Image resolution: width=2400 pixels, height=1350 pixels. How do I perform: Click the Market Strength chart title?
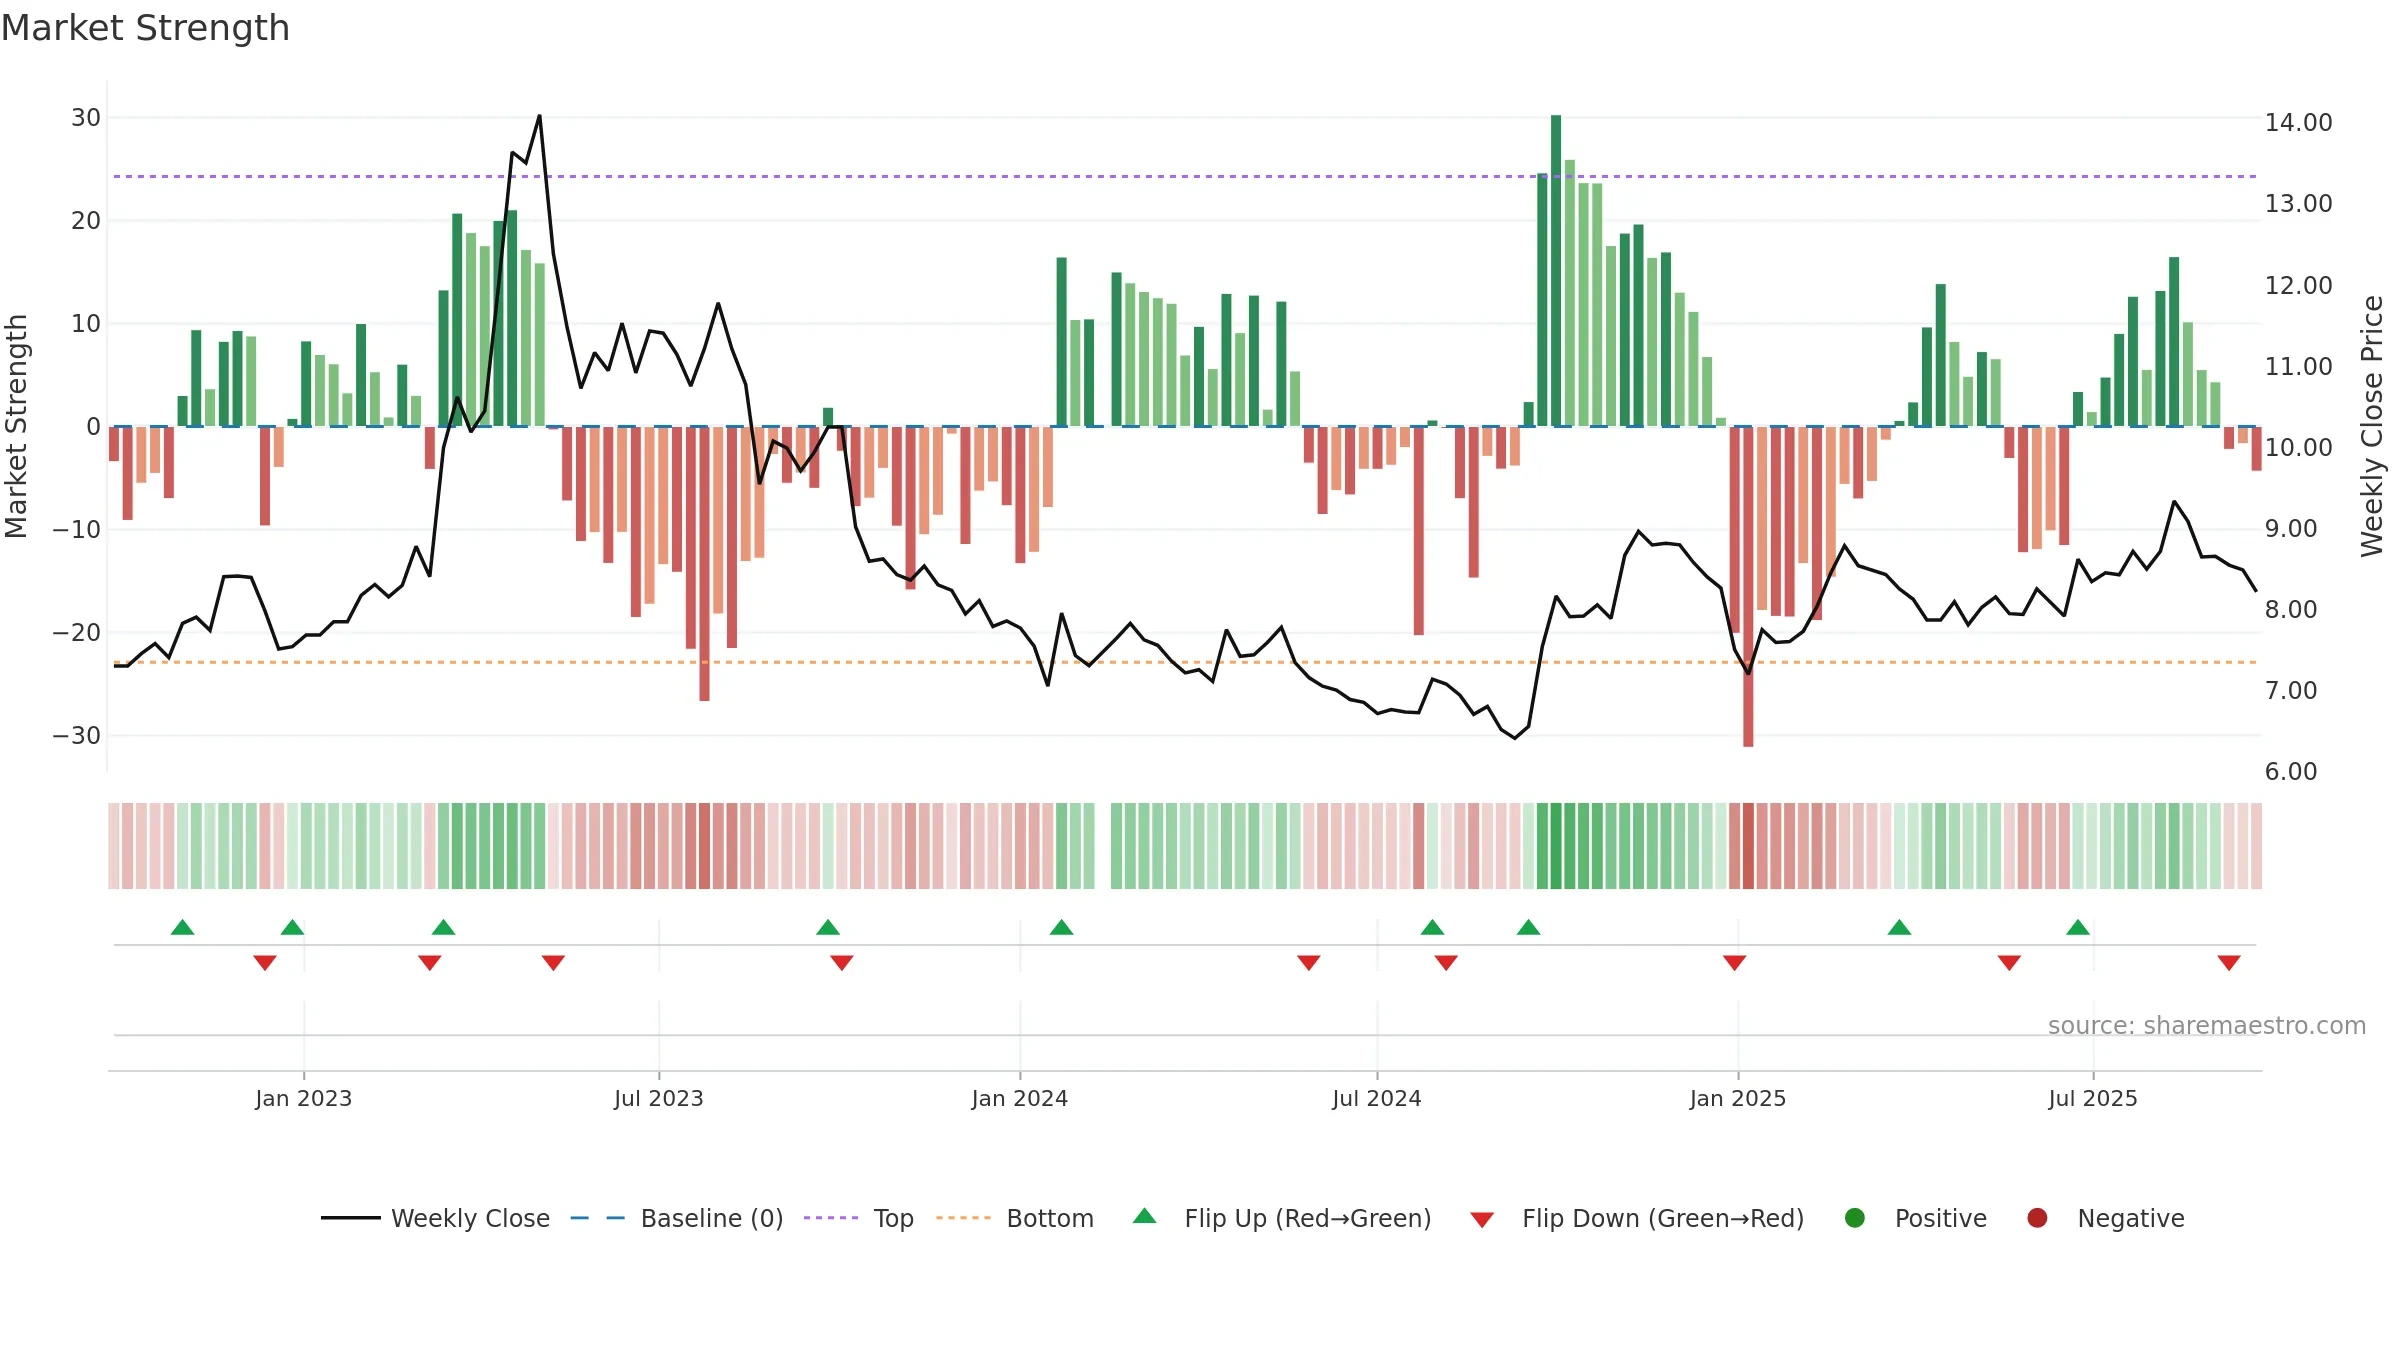[145, 28]
